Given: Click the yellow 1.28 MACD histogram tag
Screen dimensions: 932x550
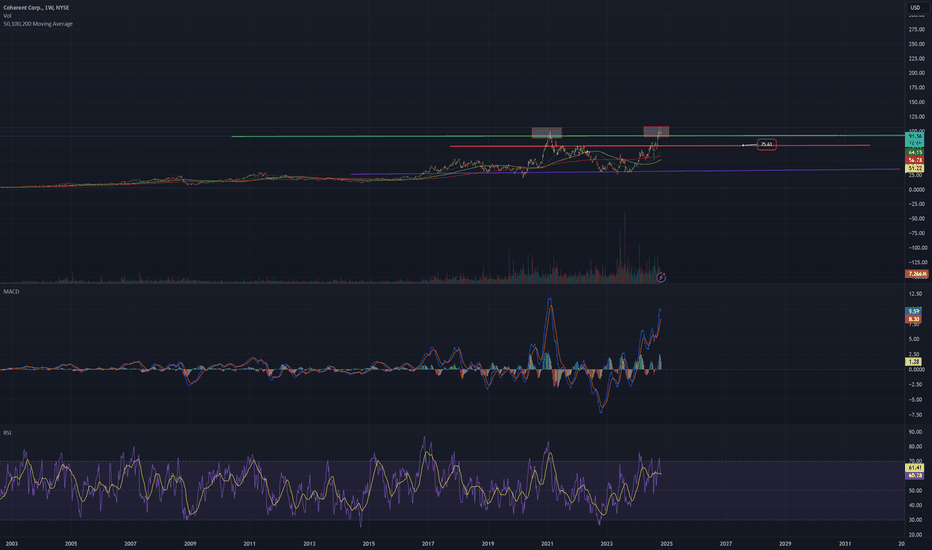Looking at the screenshot, I should coord(913,362).
